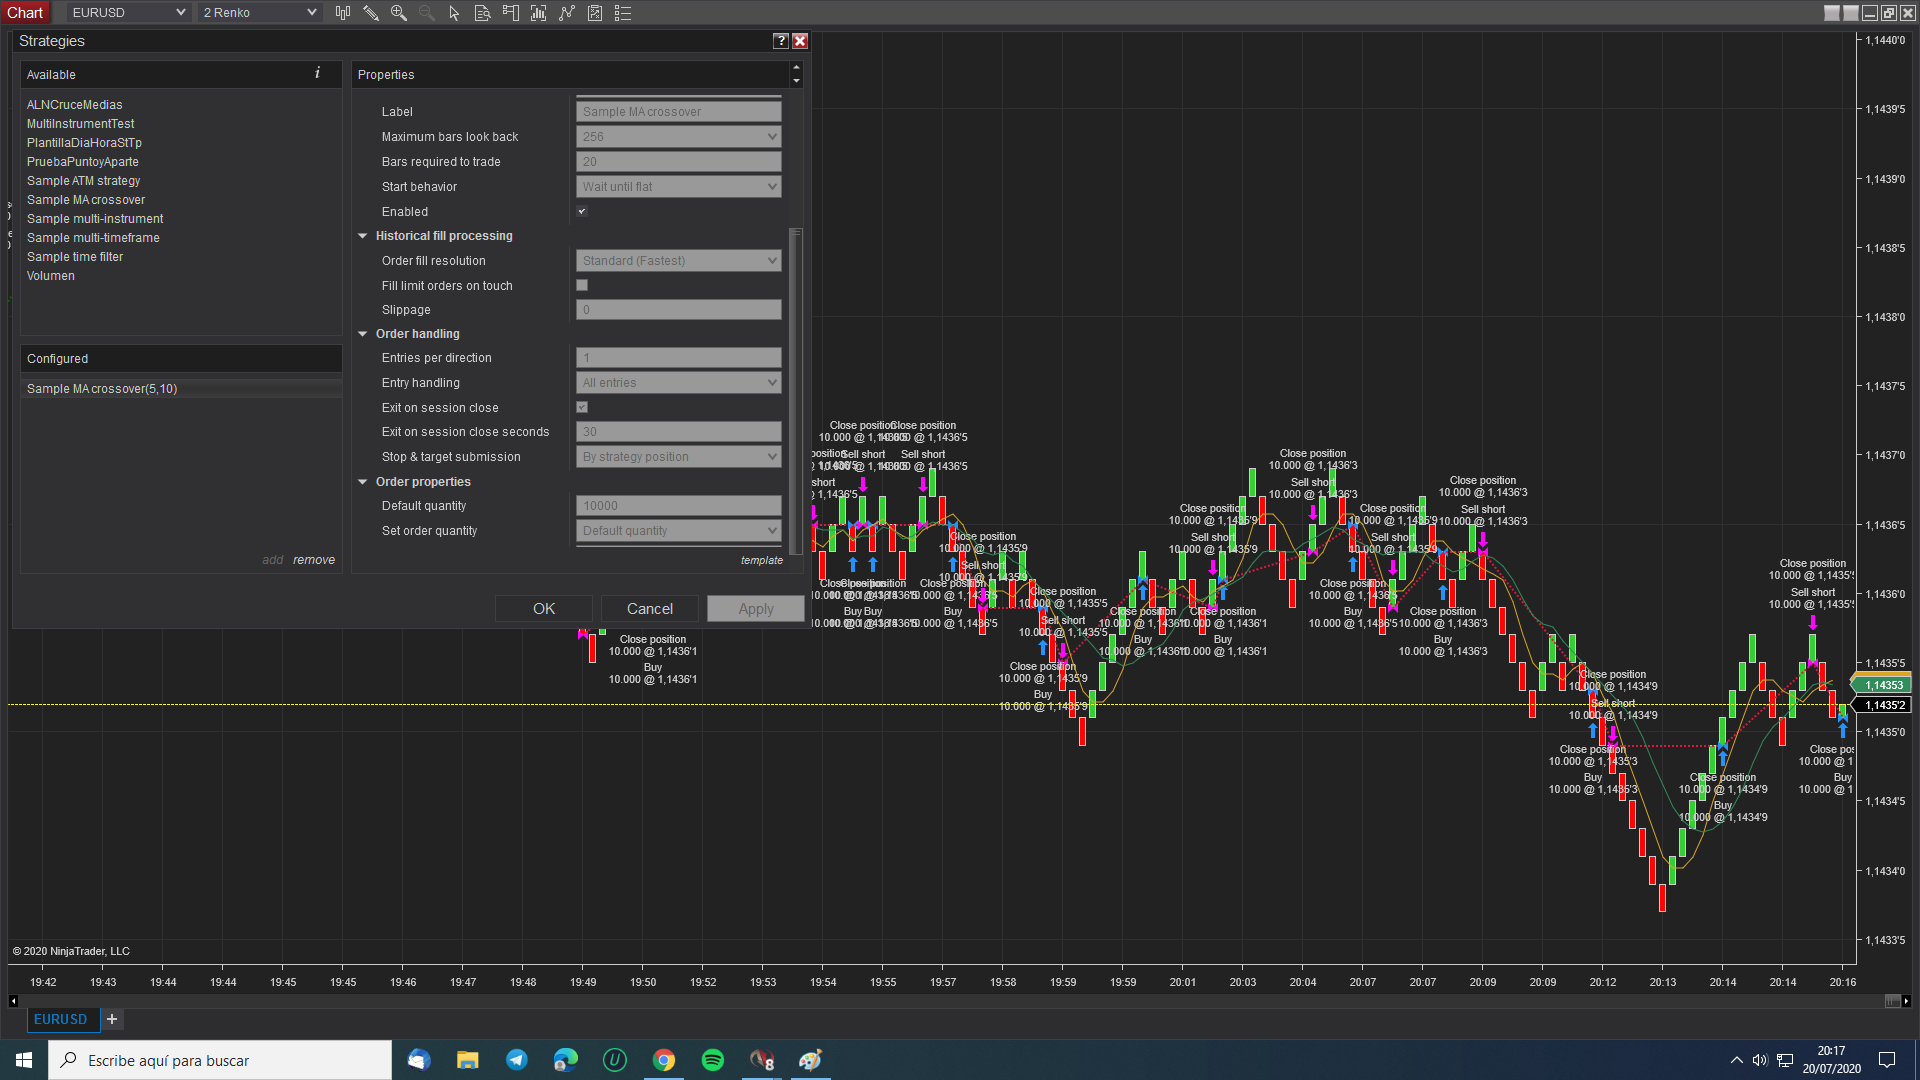Screen dimensions: 1920x1080
Task: Open the bar type chart style icon
Action: tap(343, 13)
